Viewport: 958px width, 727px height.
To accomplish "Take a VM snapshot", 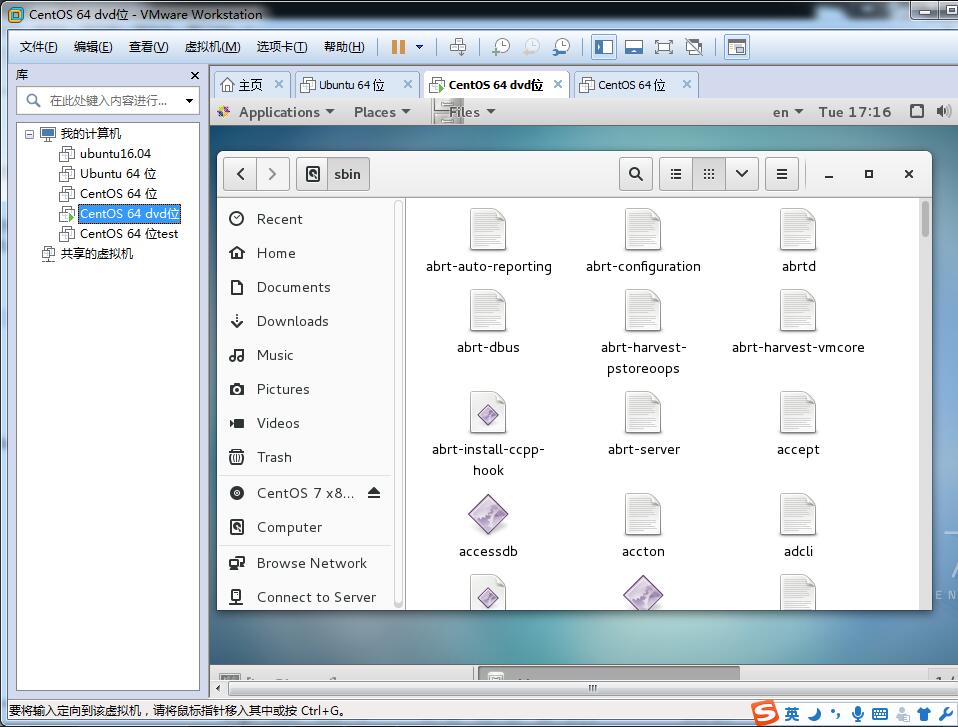I will [500, 46].
